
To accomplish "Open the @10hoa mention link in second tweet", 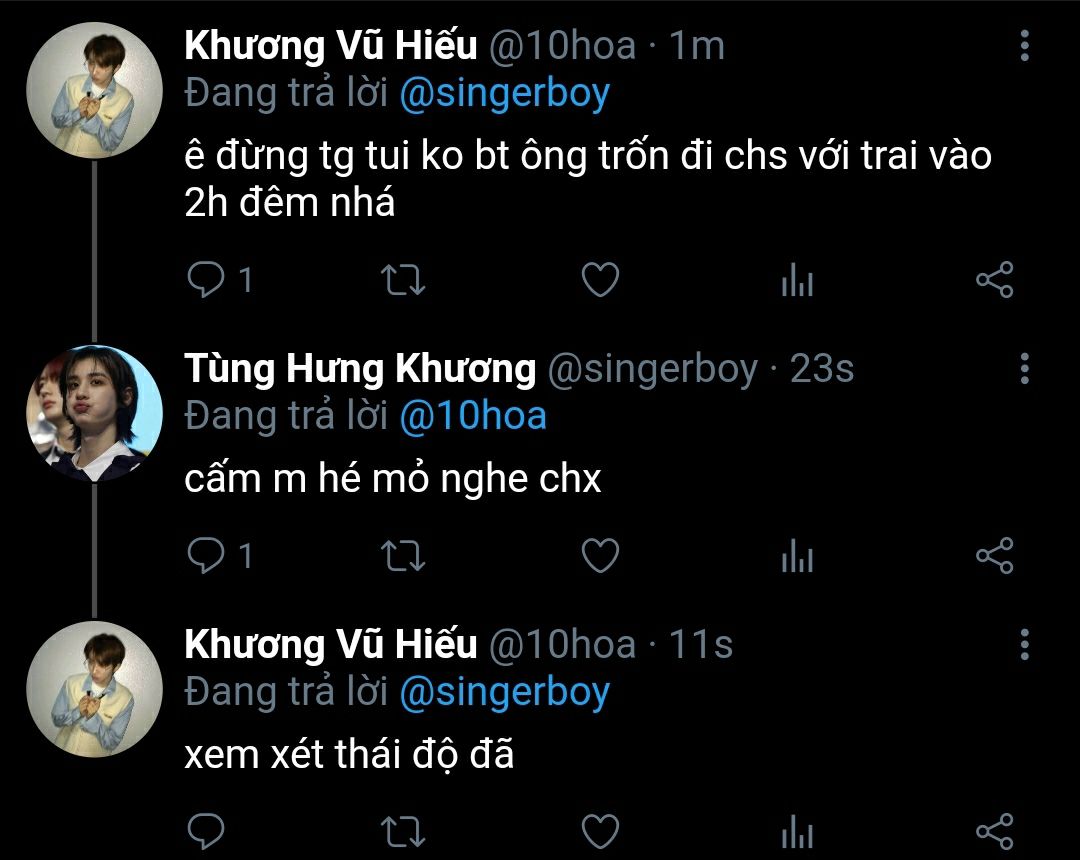I will point(472,416).
